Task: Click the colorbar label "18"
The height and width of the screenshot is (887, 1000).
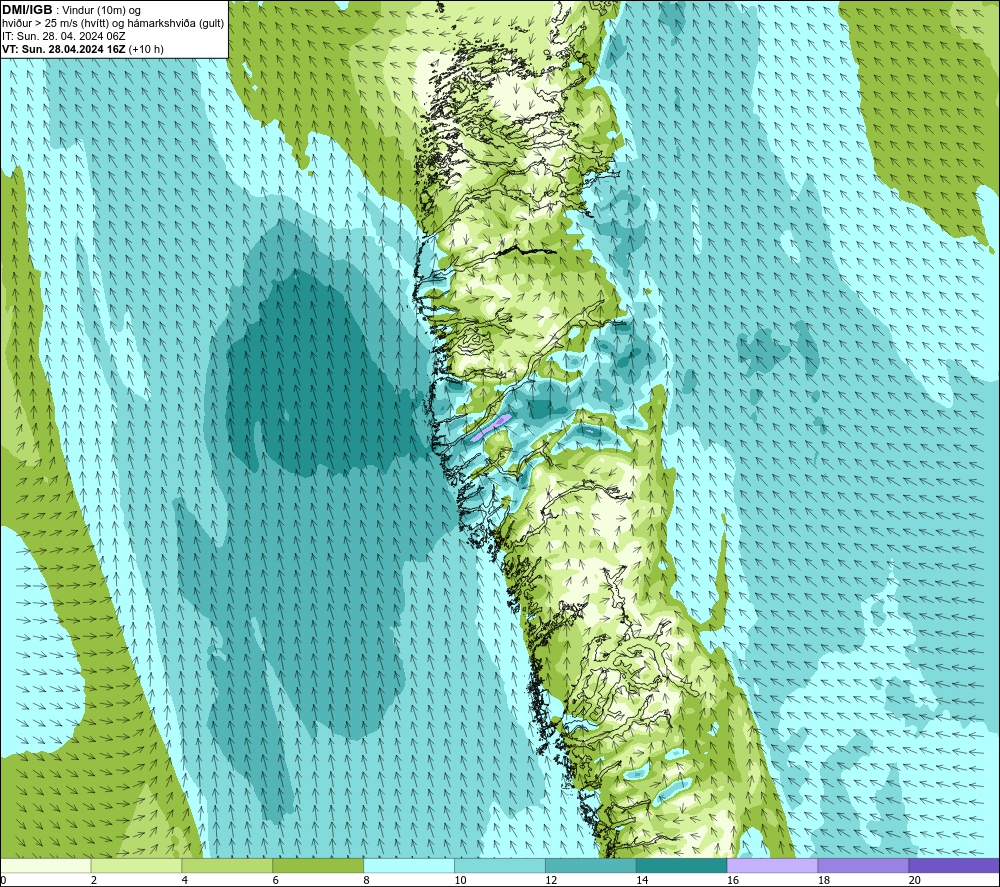Action: point(823,880)
